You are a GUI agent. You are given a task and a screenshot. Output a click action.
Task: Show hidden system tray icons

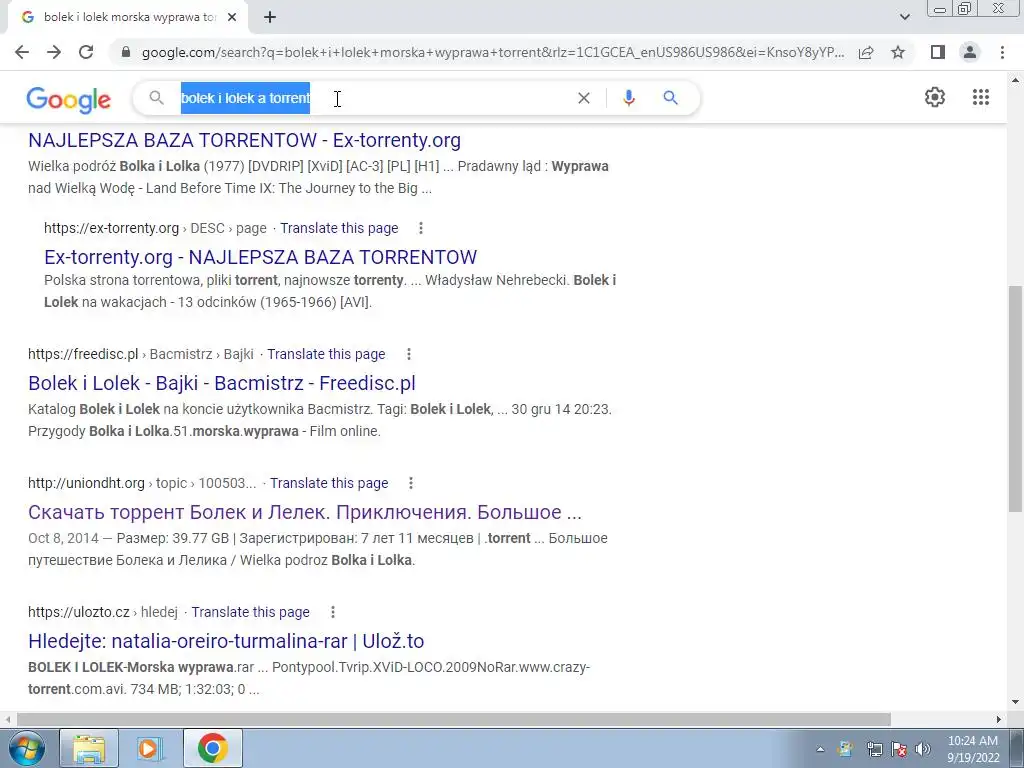[x=820, y=749]
